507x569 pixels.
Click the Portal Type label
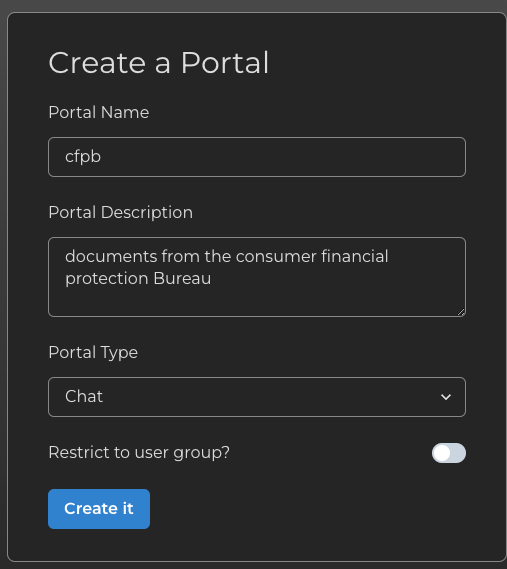coord(93,352)
